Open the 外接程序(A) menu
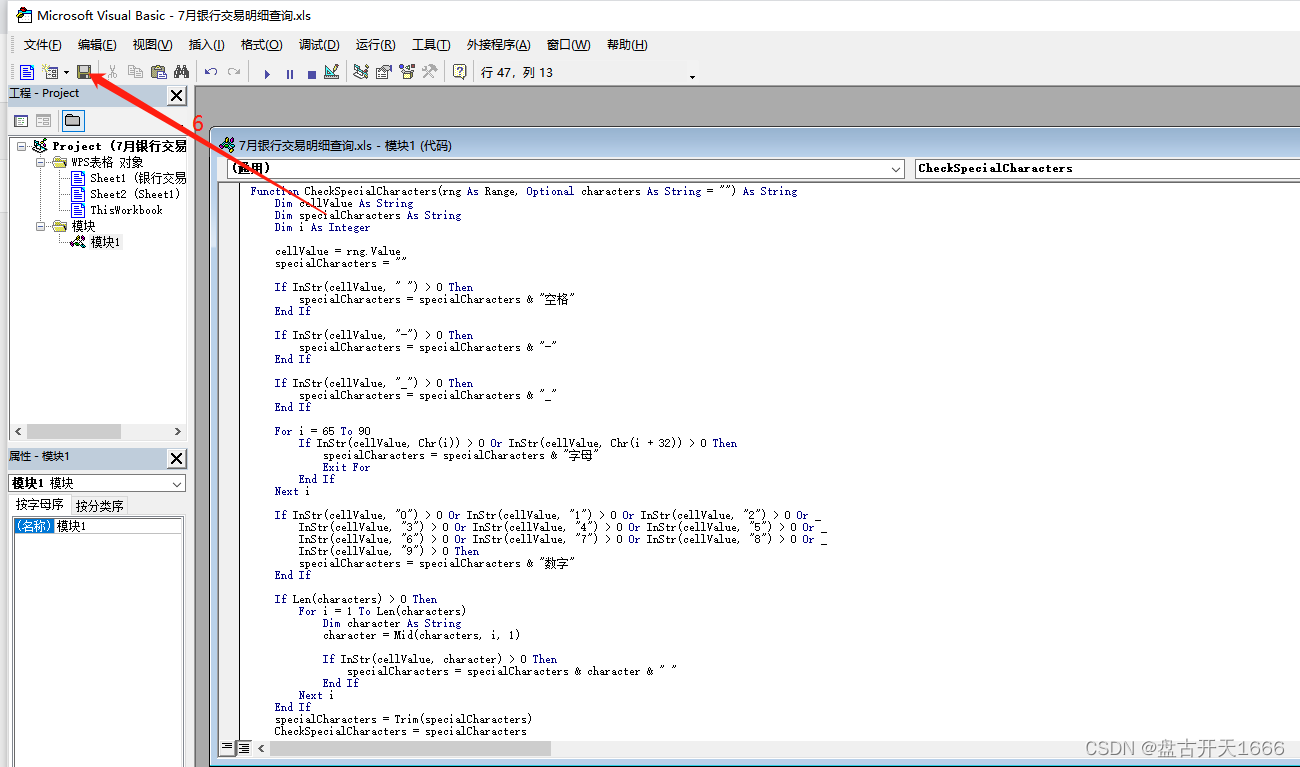Viewport: 1300px width, 767px height. click(x=499, y=45)
